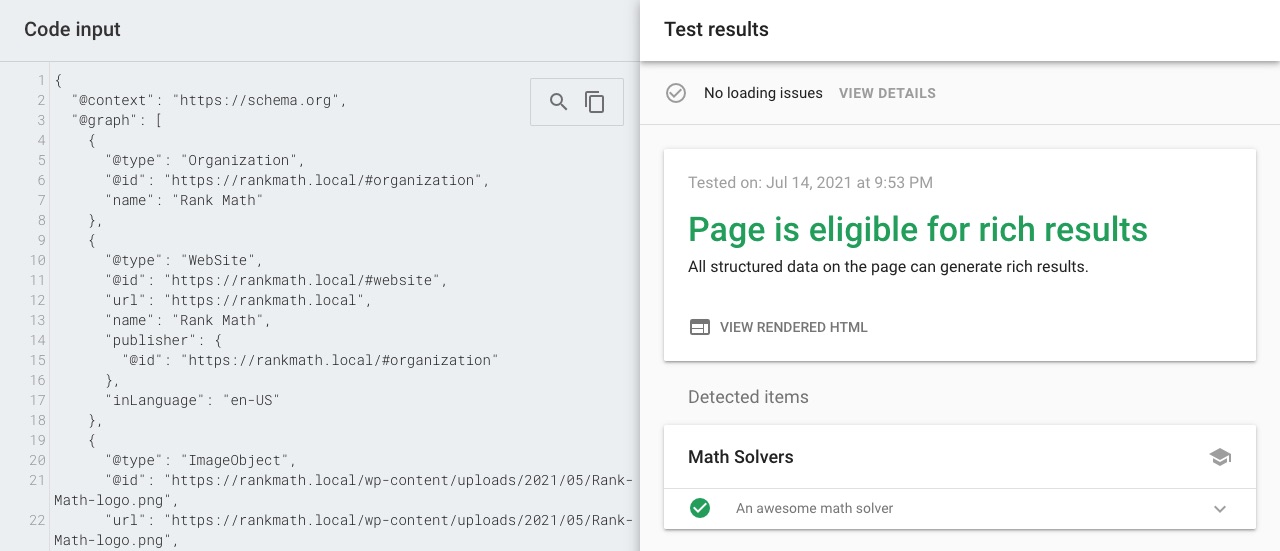Click the graduation cap Math Solvers icon

coord(1219,457)
